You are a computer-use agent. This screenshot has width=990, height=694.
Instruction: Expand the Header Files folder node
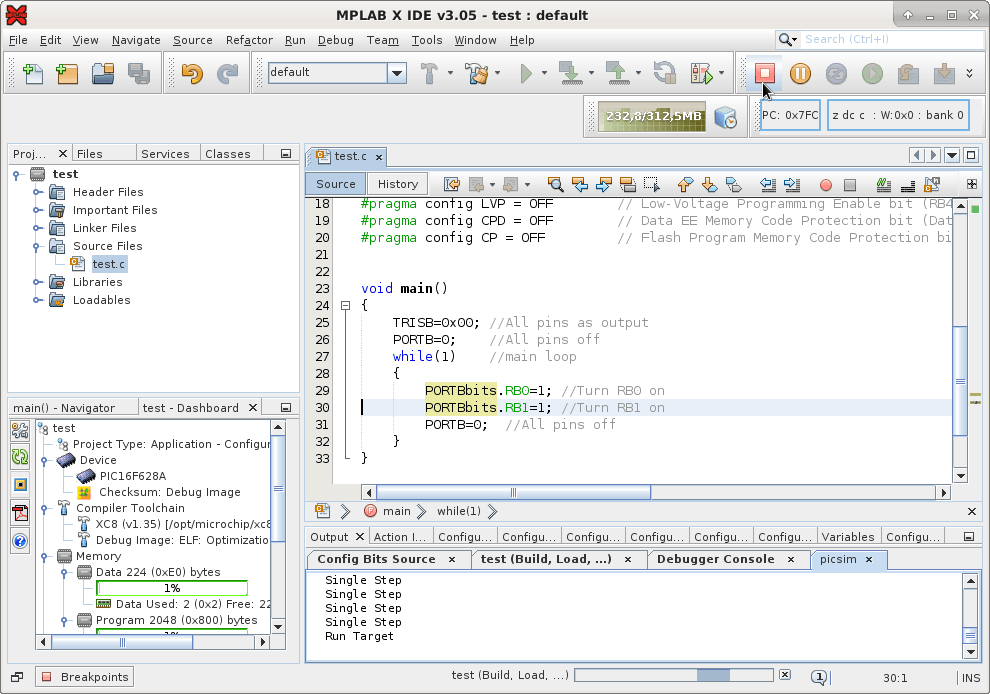38,192
